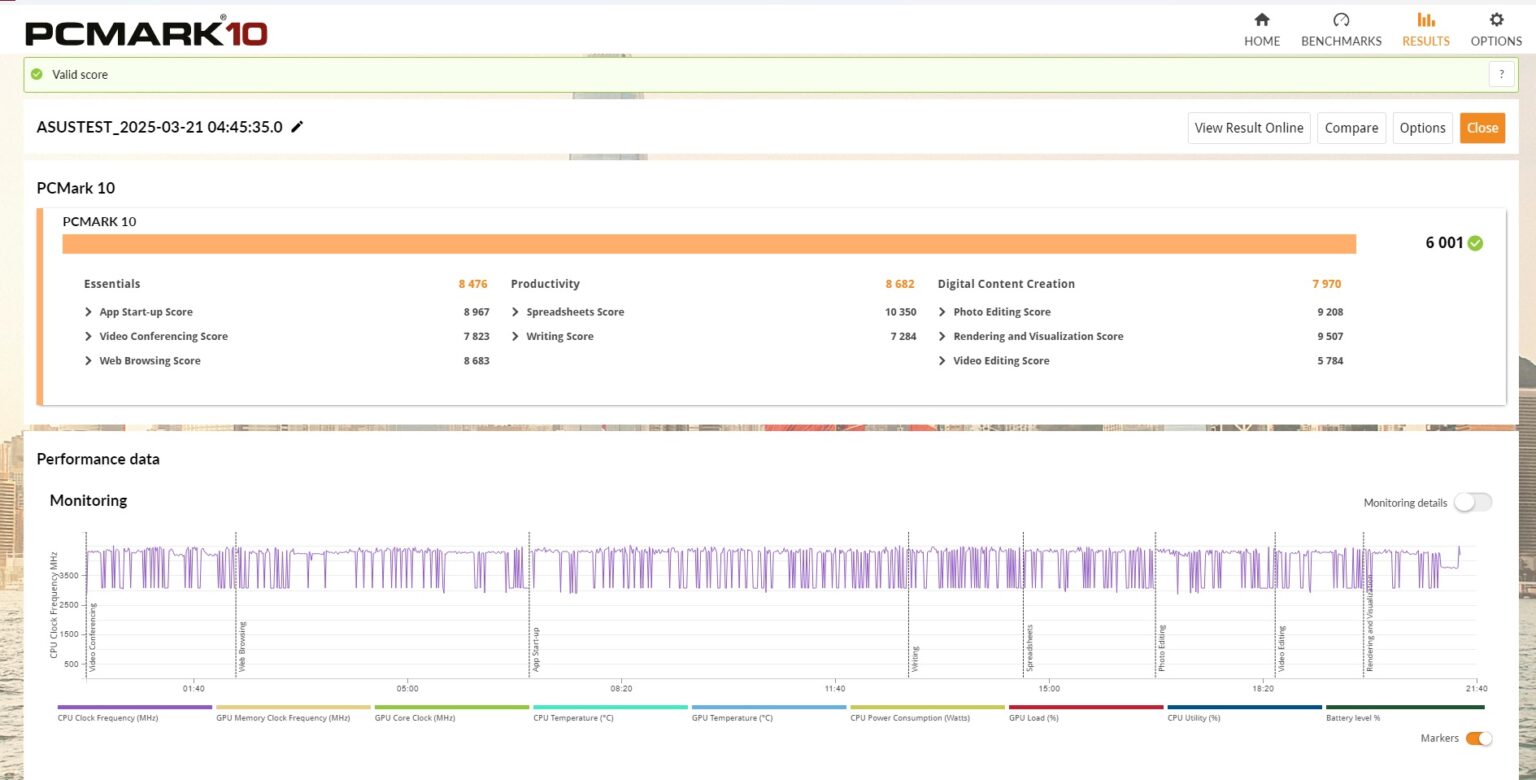The height and width of the screenshot is (780, 1536).
Task: Click the Writing marker on the chart
Action: pyautogui.click(x=914, y=658)
